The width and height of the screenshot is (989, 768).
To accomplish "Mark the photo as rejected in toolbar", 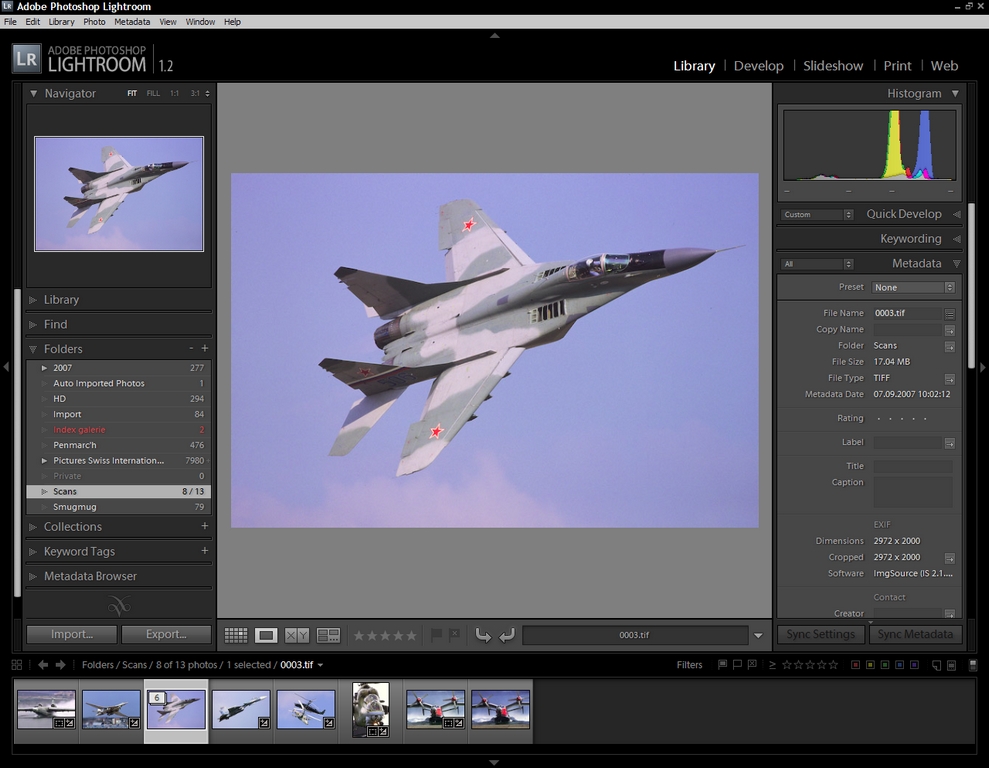I will tap(454, 634).
